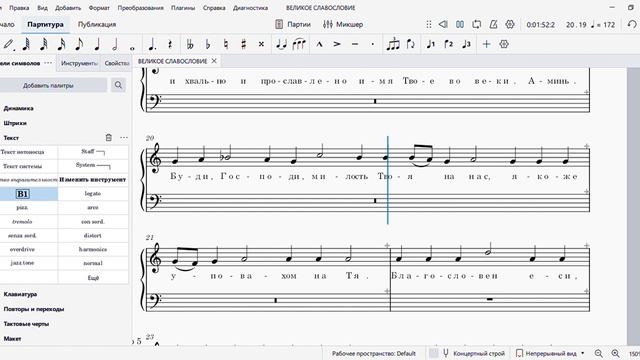Image resolution: width=640 pixels, height=360 pixels.
Task: Collapse the Текст palette
Action: tap(11, 138)
